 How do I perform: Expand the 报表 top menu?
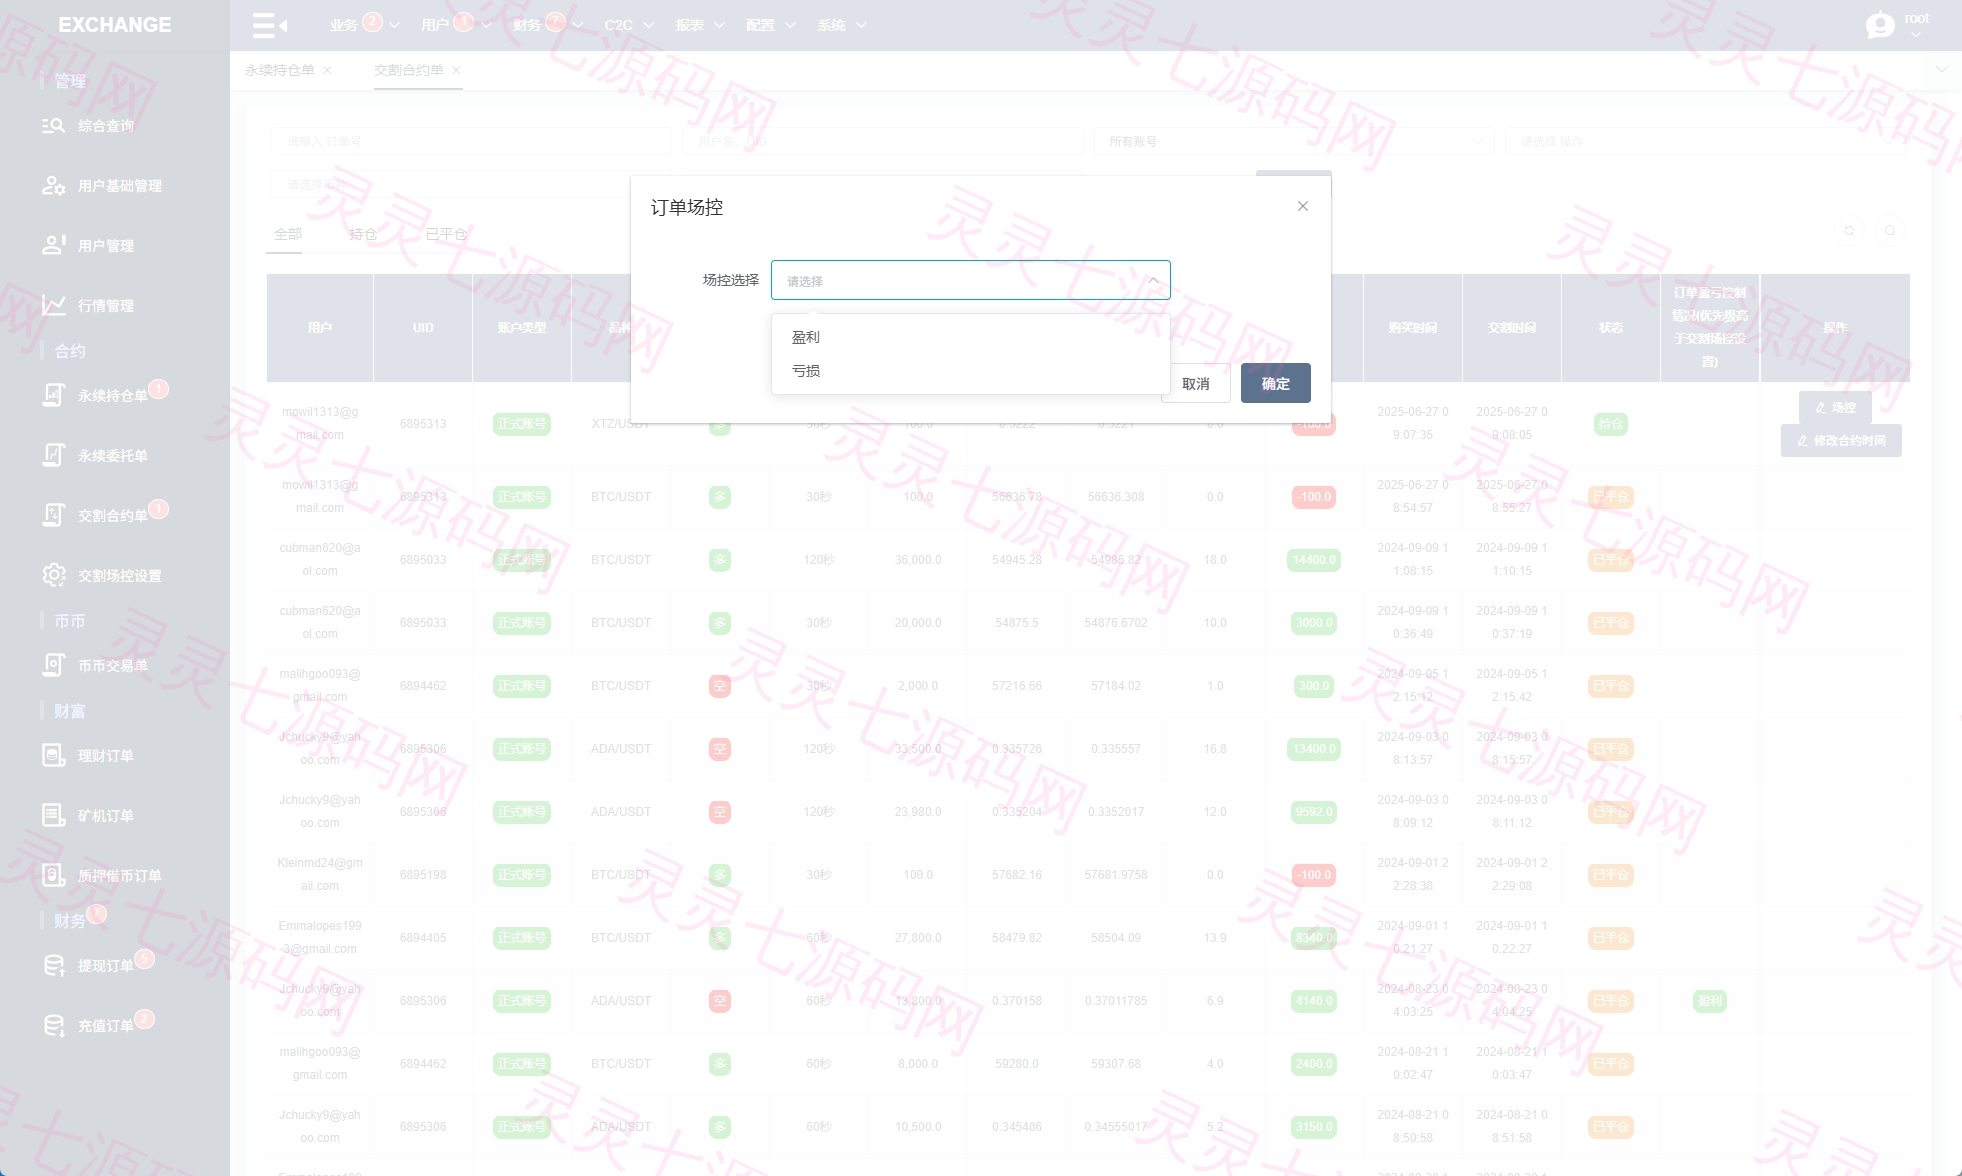click(x=700, y=25)
